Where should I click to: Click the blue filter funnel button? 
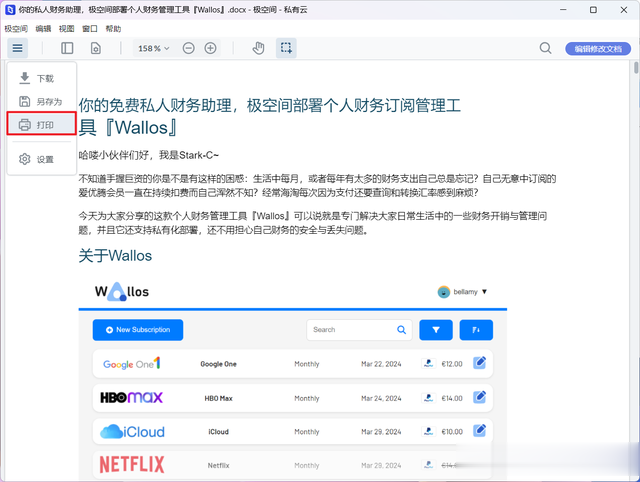click(x=436, y=330)
